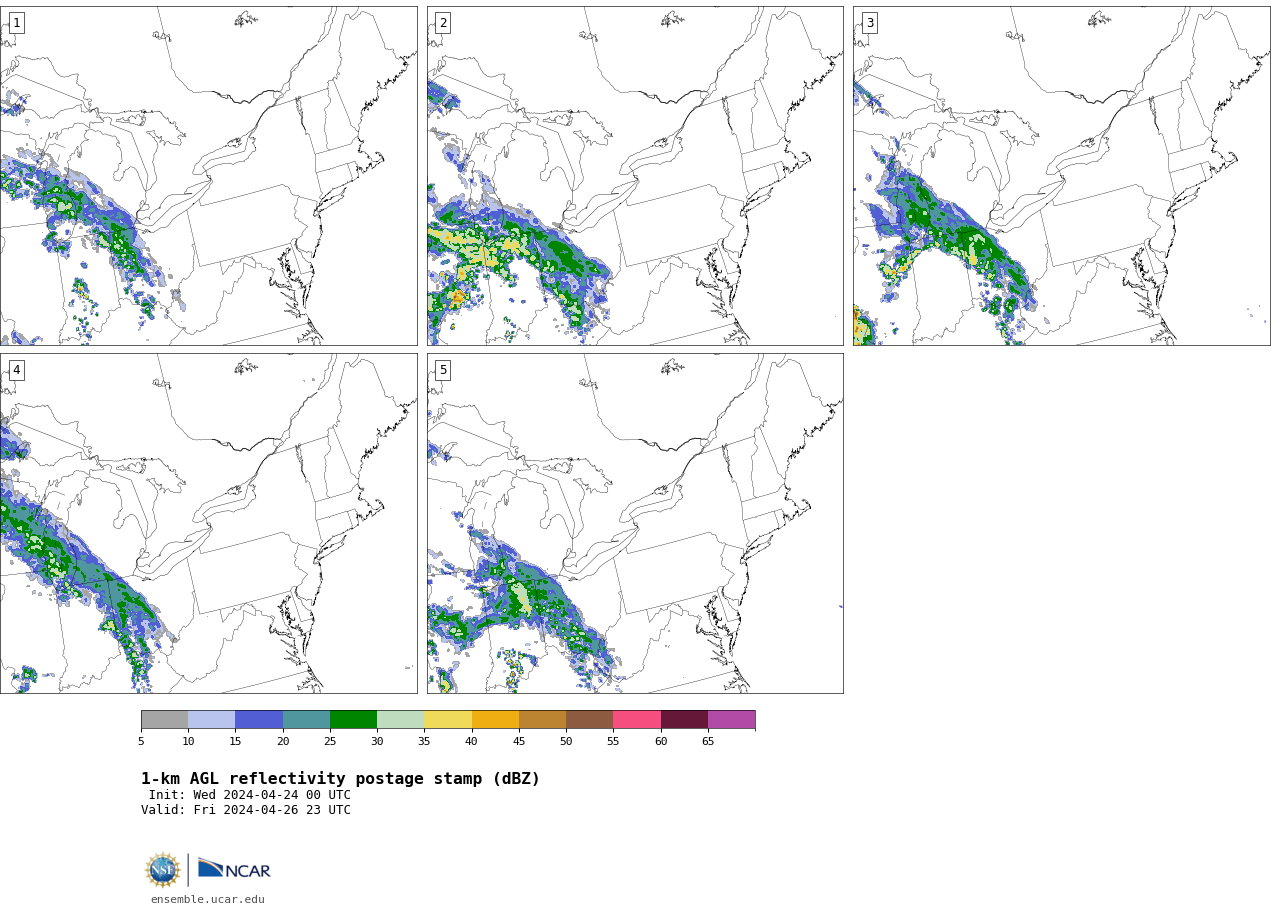
Task: Select the gray 5-10 dBZ color swatch
Action: pyautogui.click(x=164, y=720)
